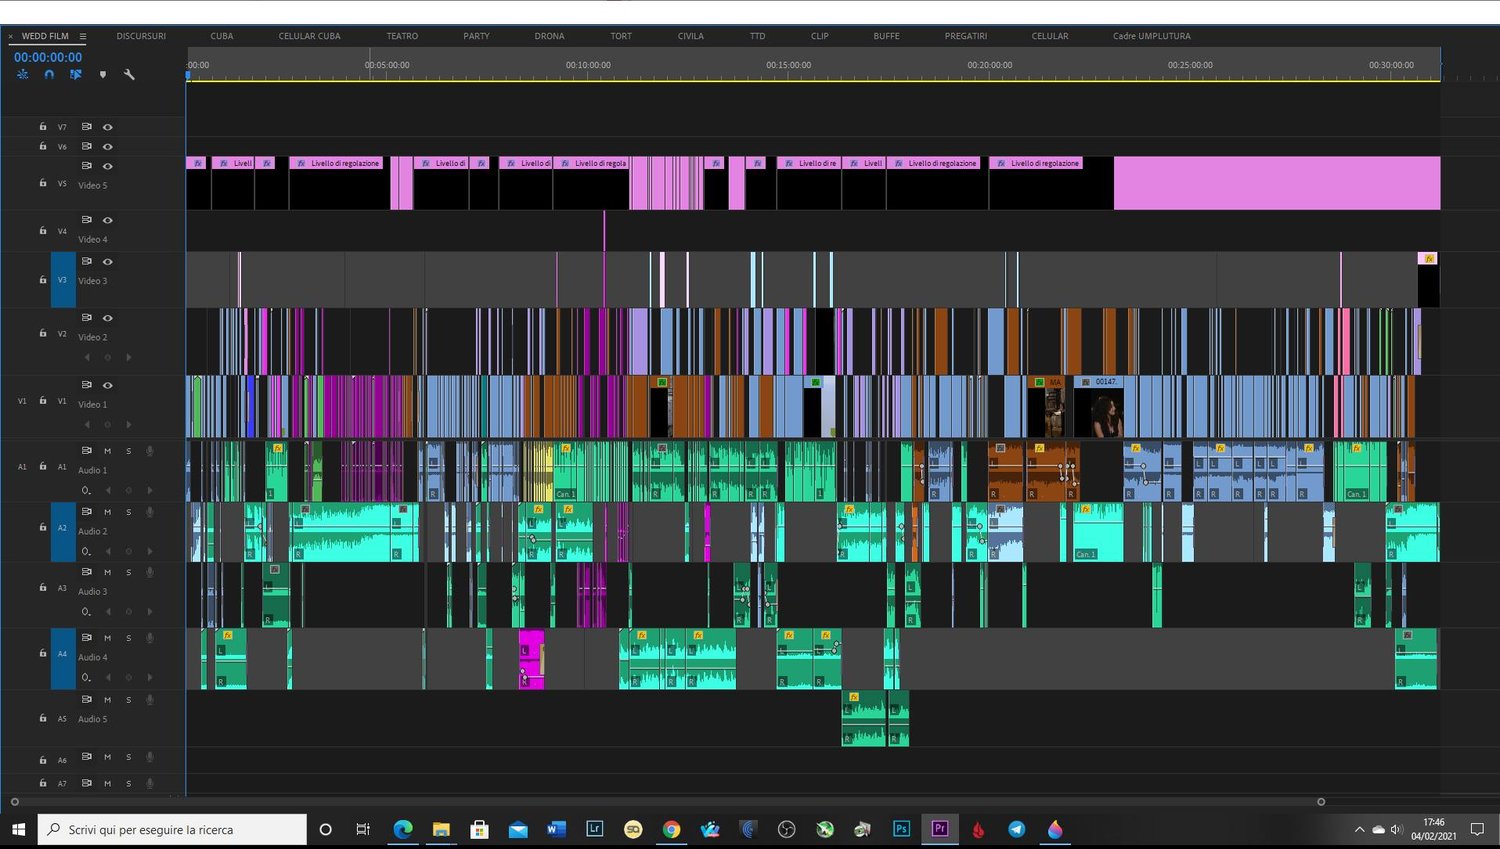Add a marker with the marker icon
Image resolution: width=1500 pixels, height=849 pixels.
(102, 74)
